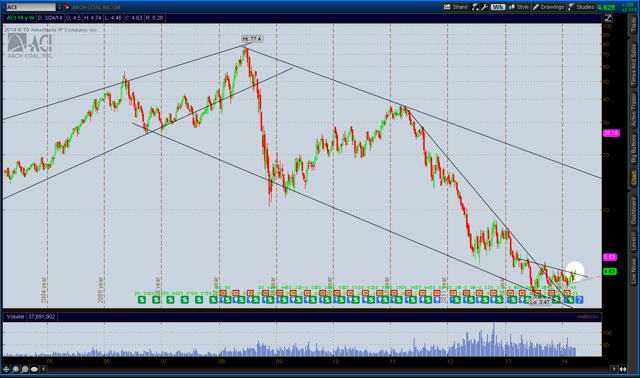Open the Share menu
The height and width of the screenshot is (378, 640).
456,7
